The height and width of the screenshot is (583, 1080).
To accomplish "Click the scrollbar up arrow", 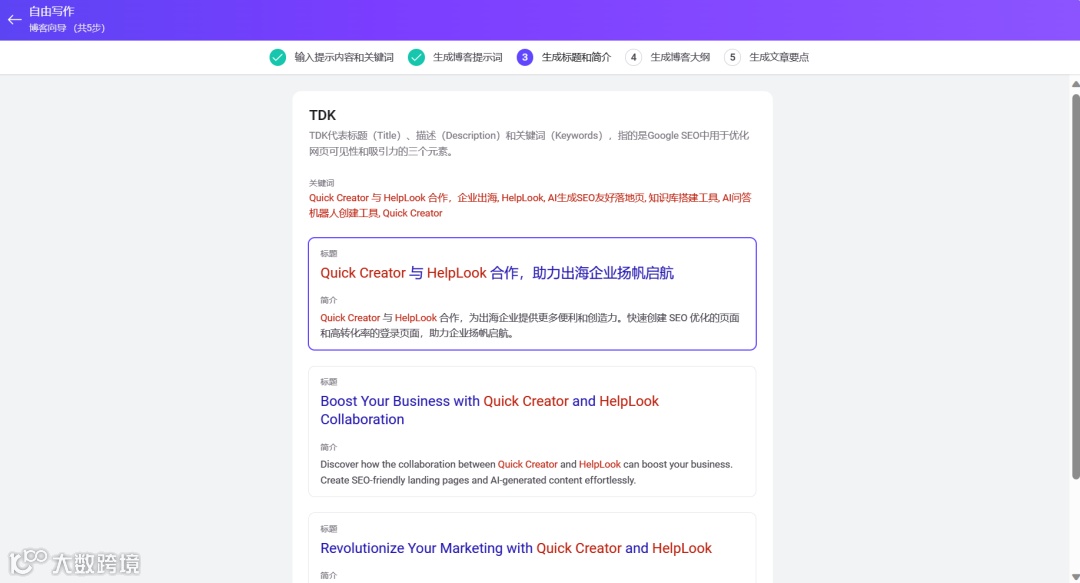I will point(1072,85).
